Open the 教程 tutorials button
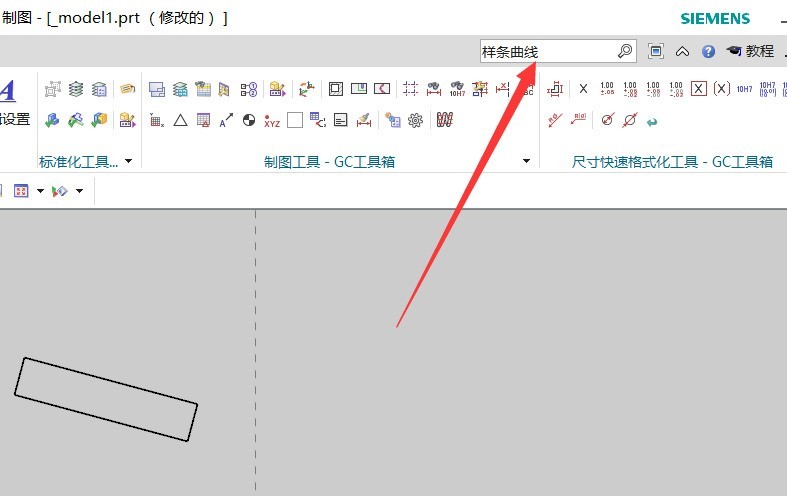Image resolution: width=787 pixels, height=496 pixels. click(750, 51)
